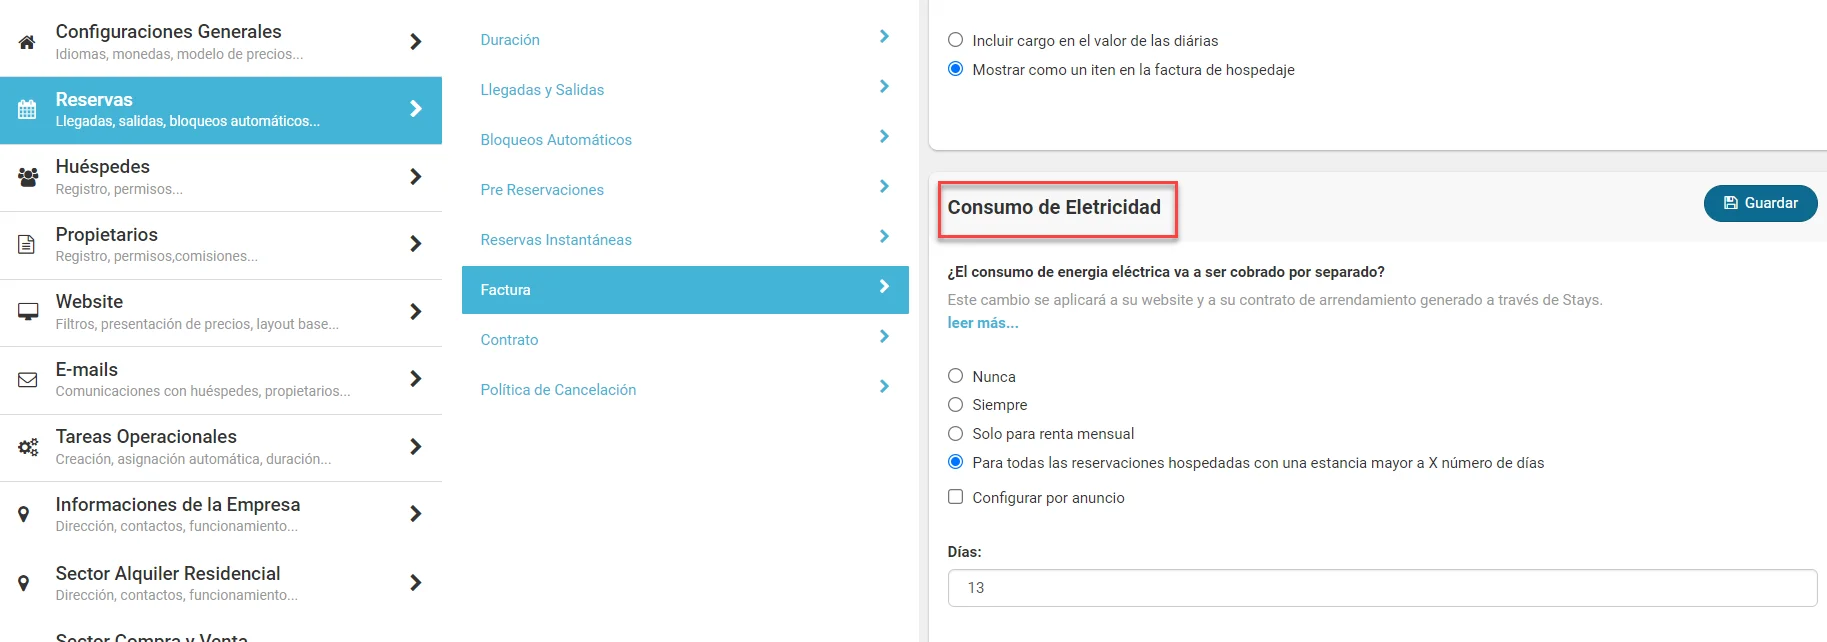The width and height of the screenshot is (1827, 642).
Task: Enable the Configurar por anuncio checkbox
Action: coord(956,497)
